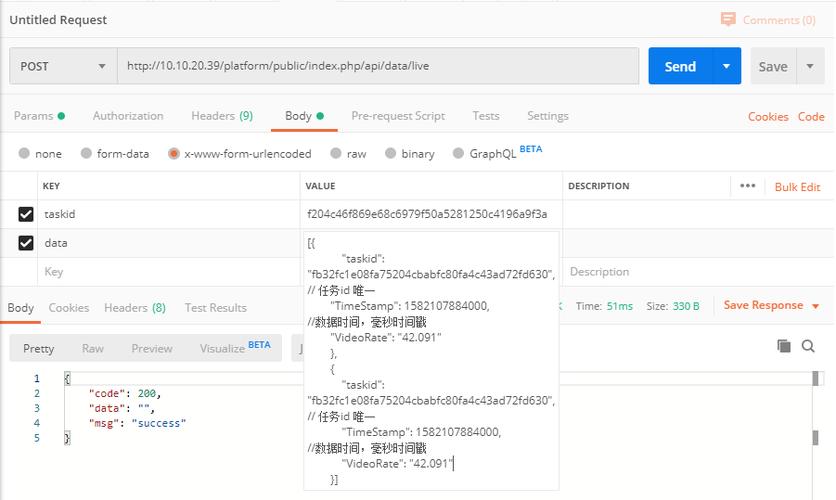Image resolution: width=836 pixels, height=500 pixels.
Task: Select the raw body type
Action: point(348,154)
